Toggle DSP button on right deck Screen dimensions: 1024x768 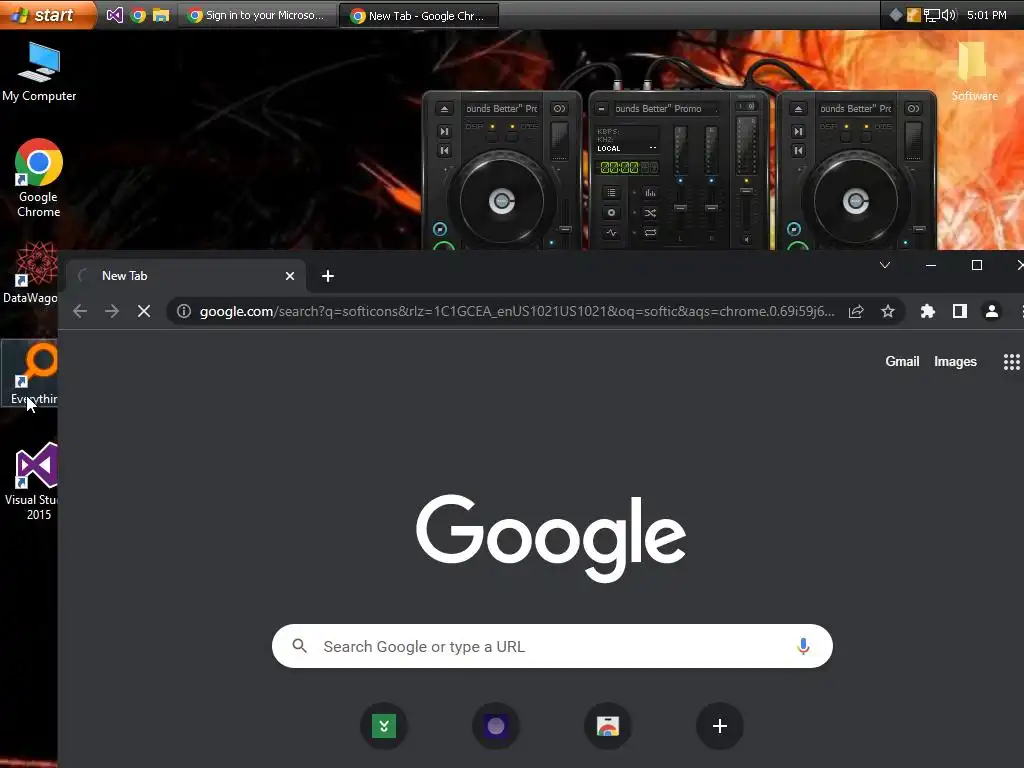[x=846, y=137]
